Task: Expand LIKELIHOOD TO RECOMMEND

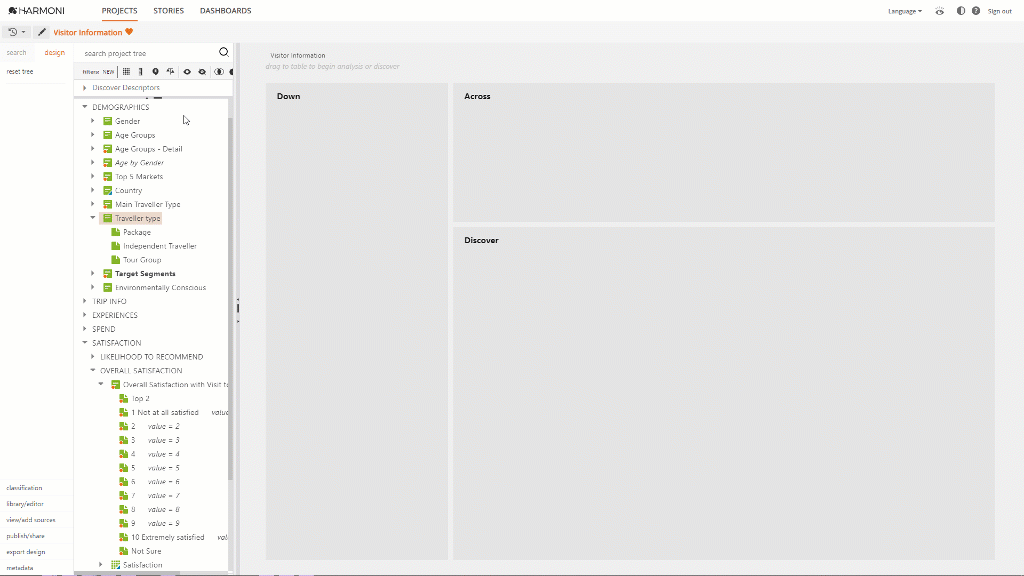Action: tap(93, 357)
